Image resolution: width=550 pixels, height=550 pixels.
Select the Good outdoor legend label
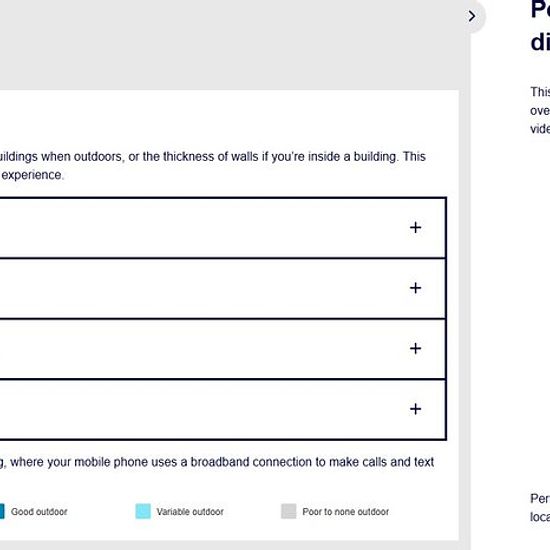coord(39,512)
